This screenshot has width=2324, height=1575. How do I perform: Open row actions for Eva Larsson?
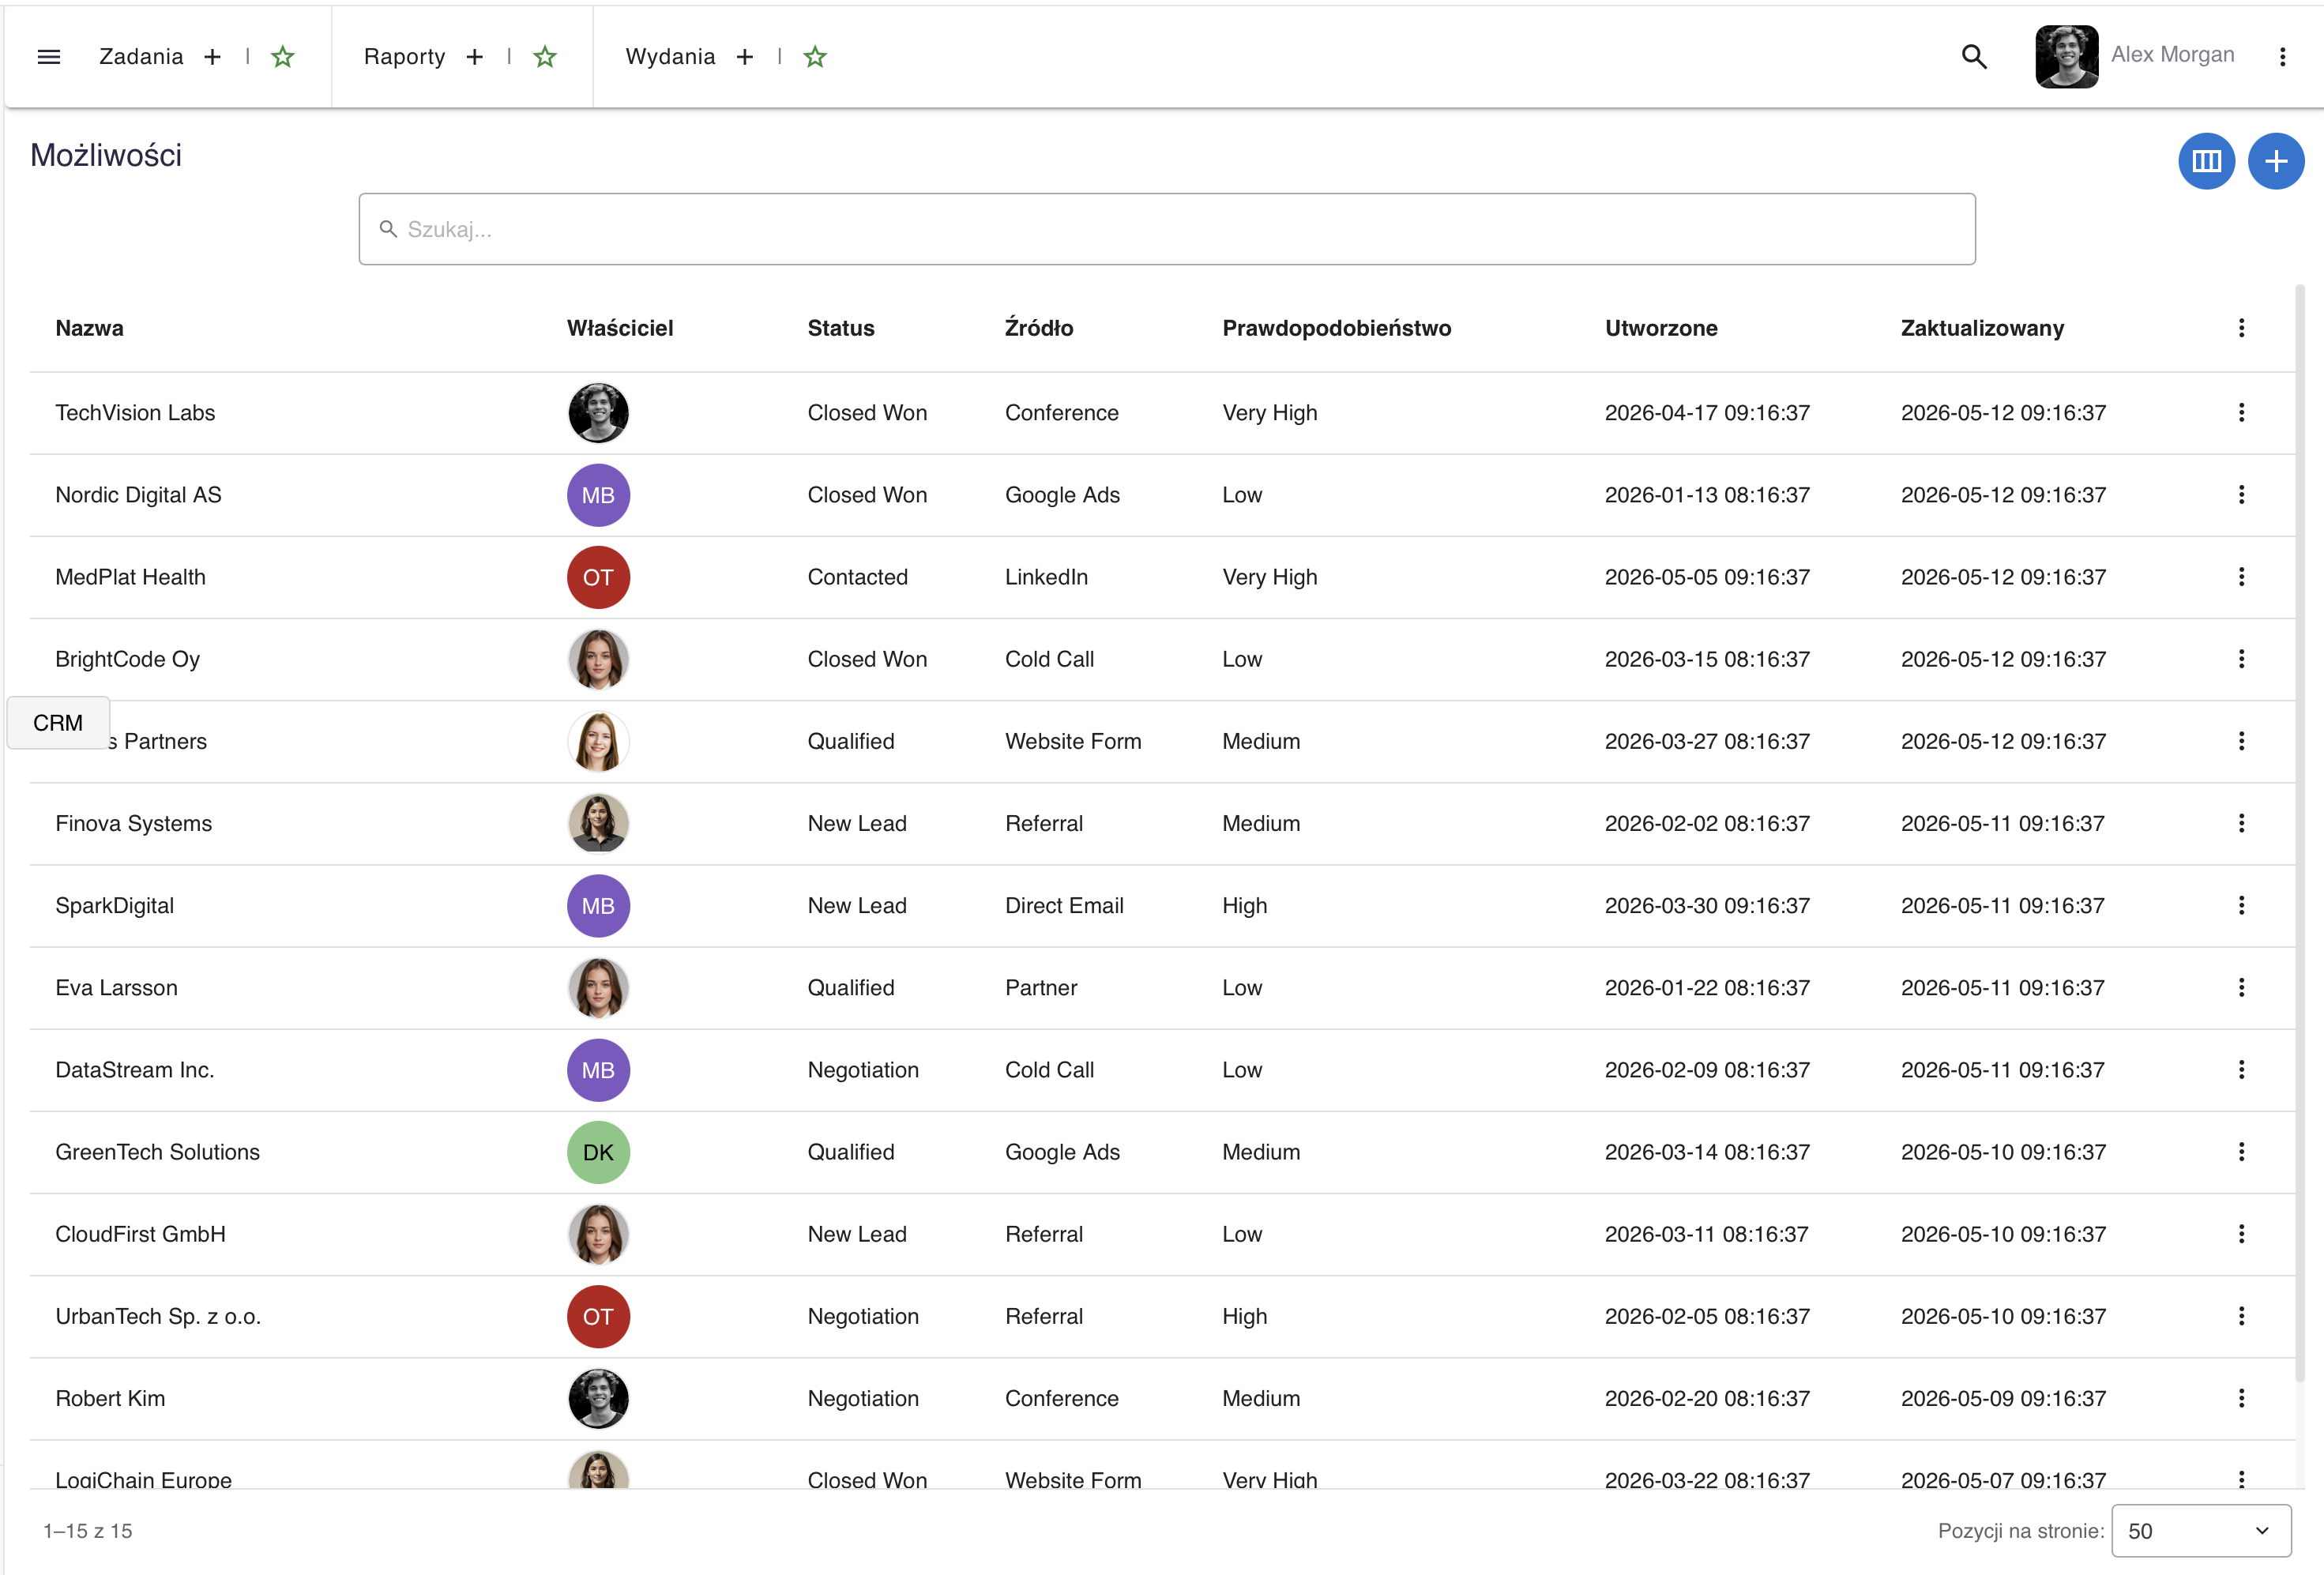click(x=2241, y=987)
